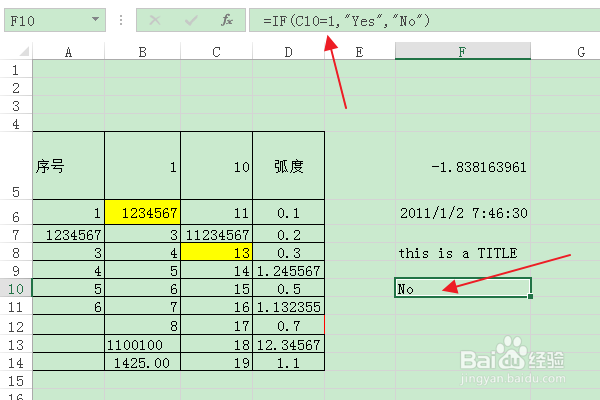Viewport: 600px width, 400px height.
Task: Select column G header
Action: pos(566,52)
